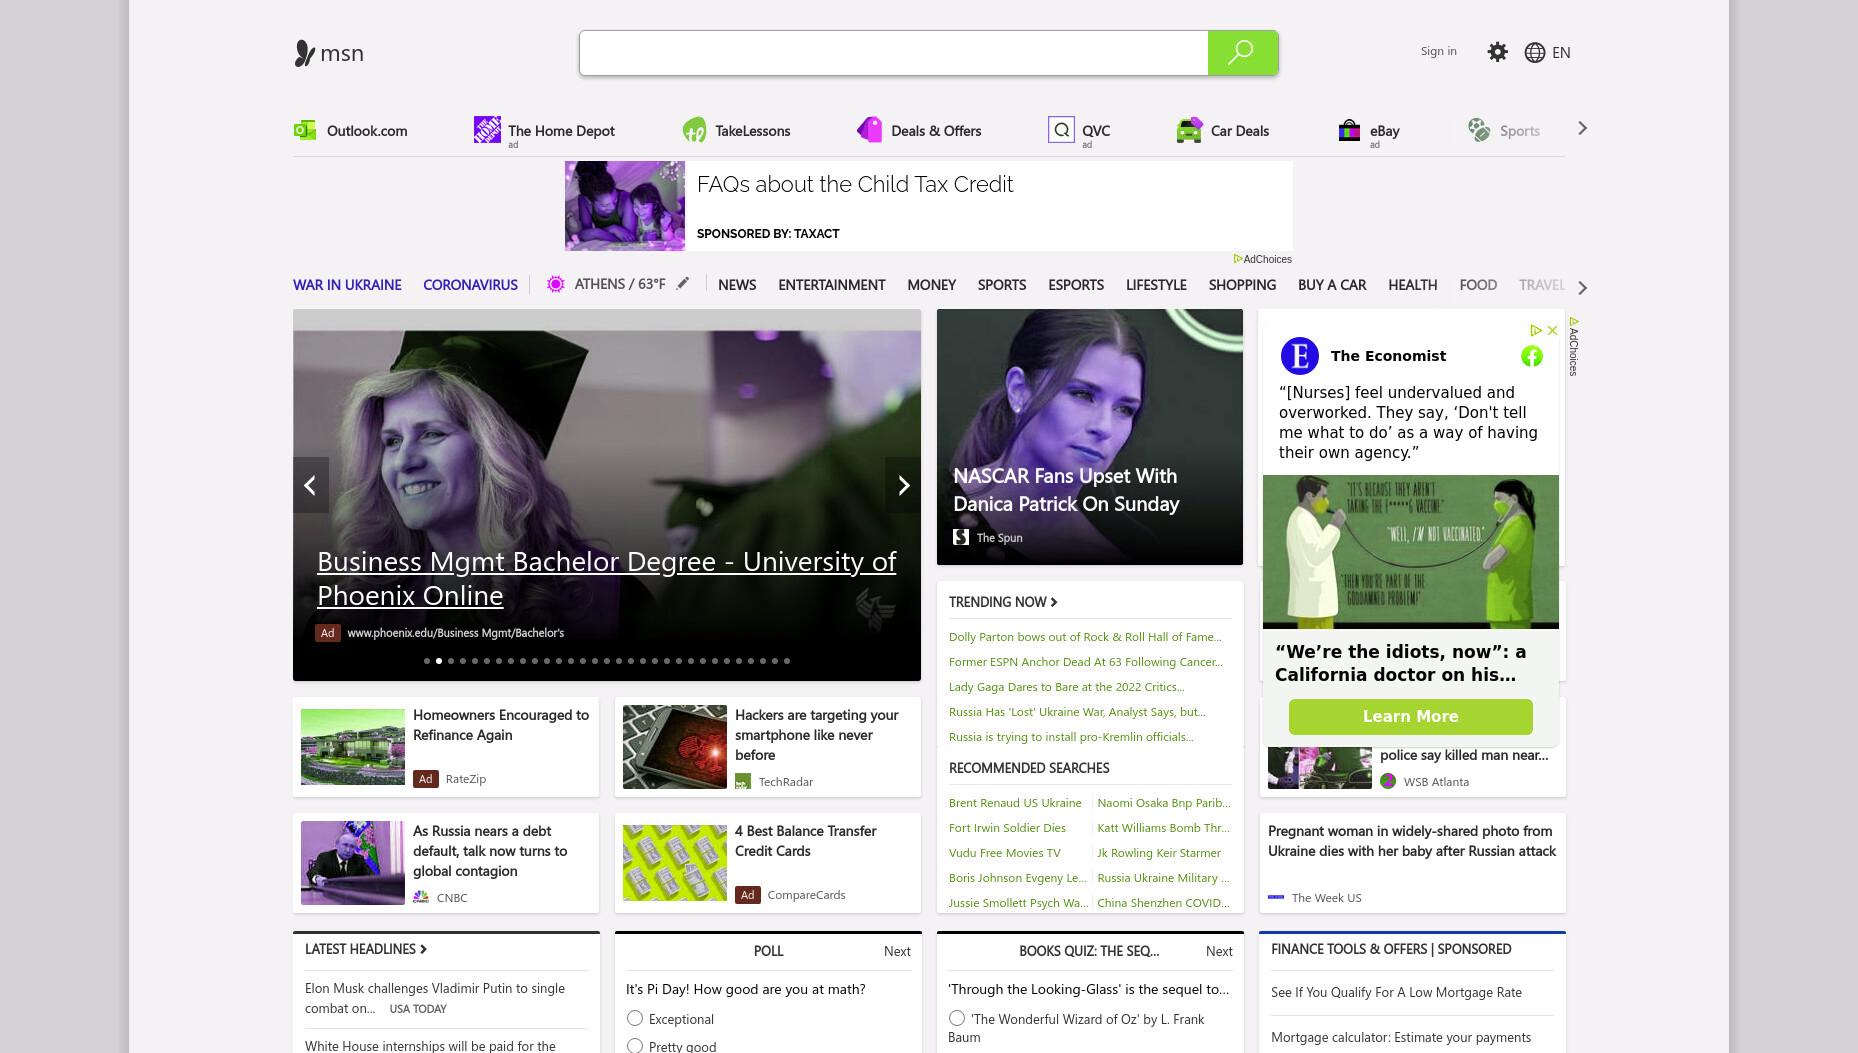Click the globe language icon
Viewport: 1858px width, 1053px height.
coord(1535,52)
